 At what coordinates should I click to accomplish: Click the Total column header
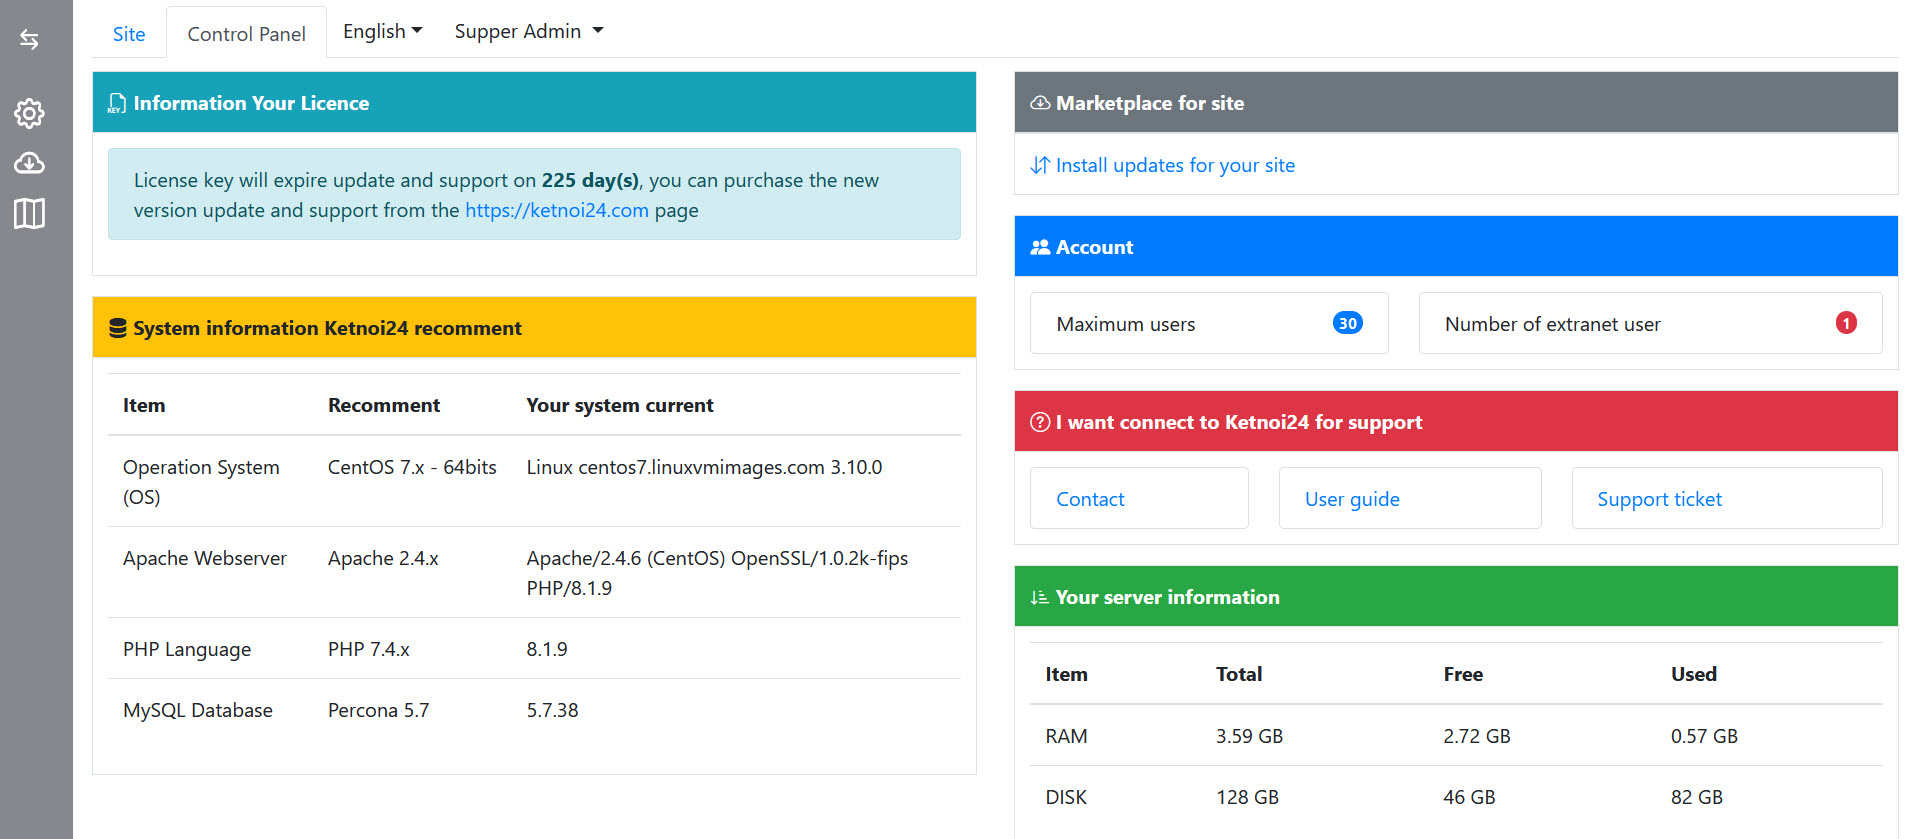pyautogui.click(x=1239, y=674)
